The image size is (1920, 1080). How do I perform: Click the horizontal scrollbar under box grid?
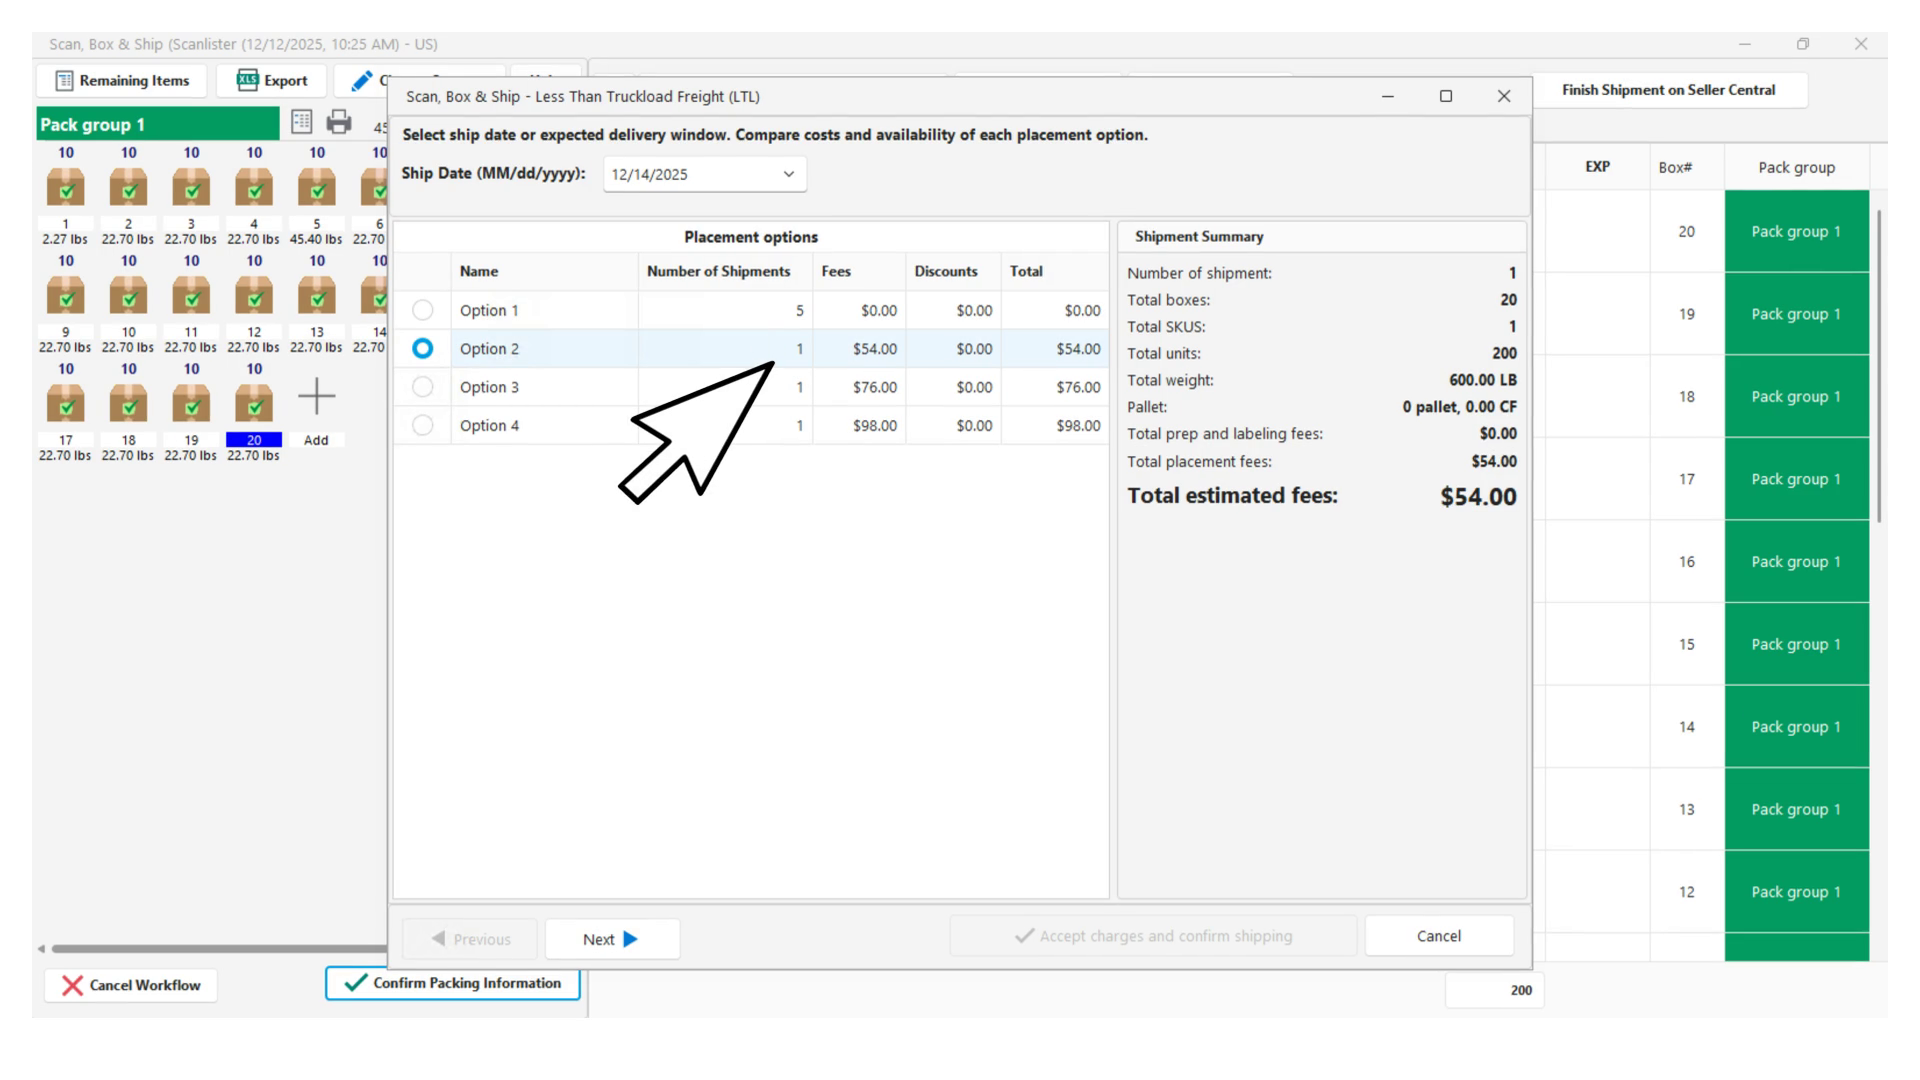pyautogui.click(x=215, y=948)
